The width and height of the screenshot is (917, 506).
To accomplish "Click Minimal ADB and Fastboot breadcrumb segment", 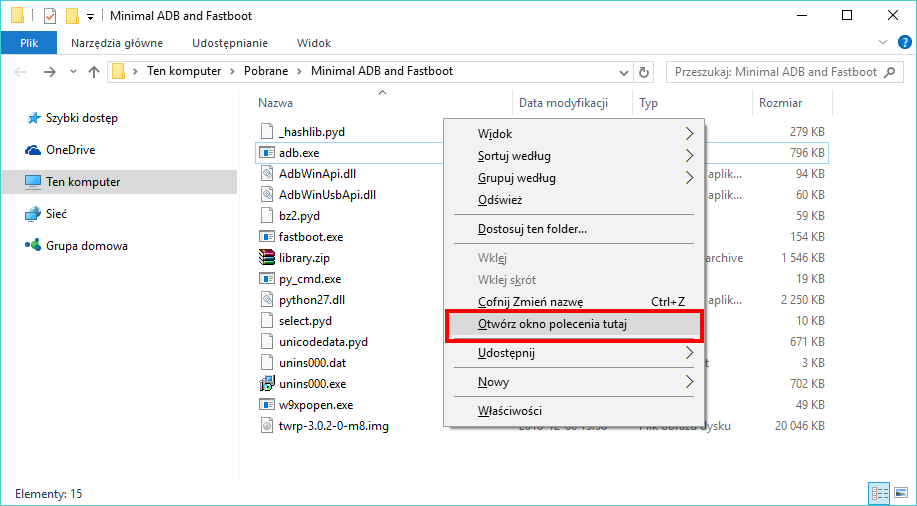I will click(382, 71).
